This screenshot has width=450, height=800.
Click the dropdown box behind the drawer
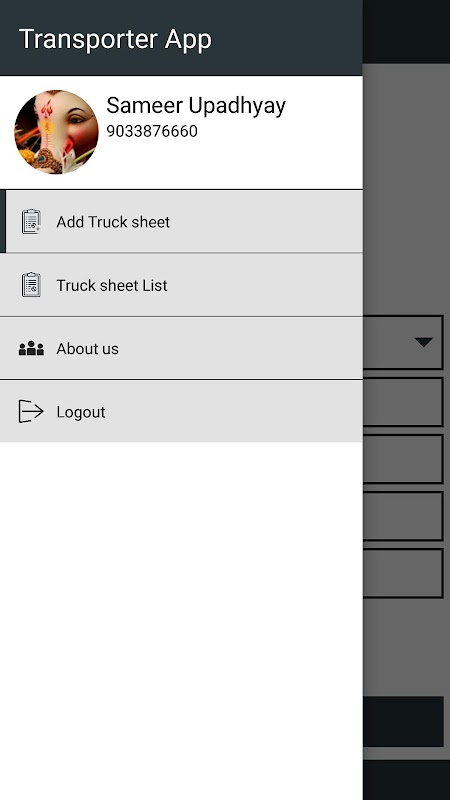coord(403,342)
